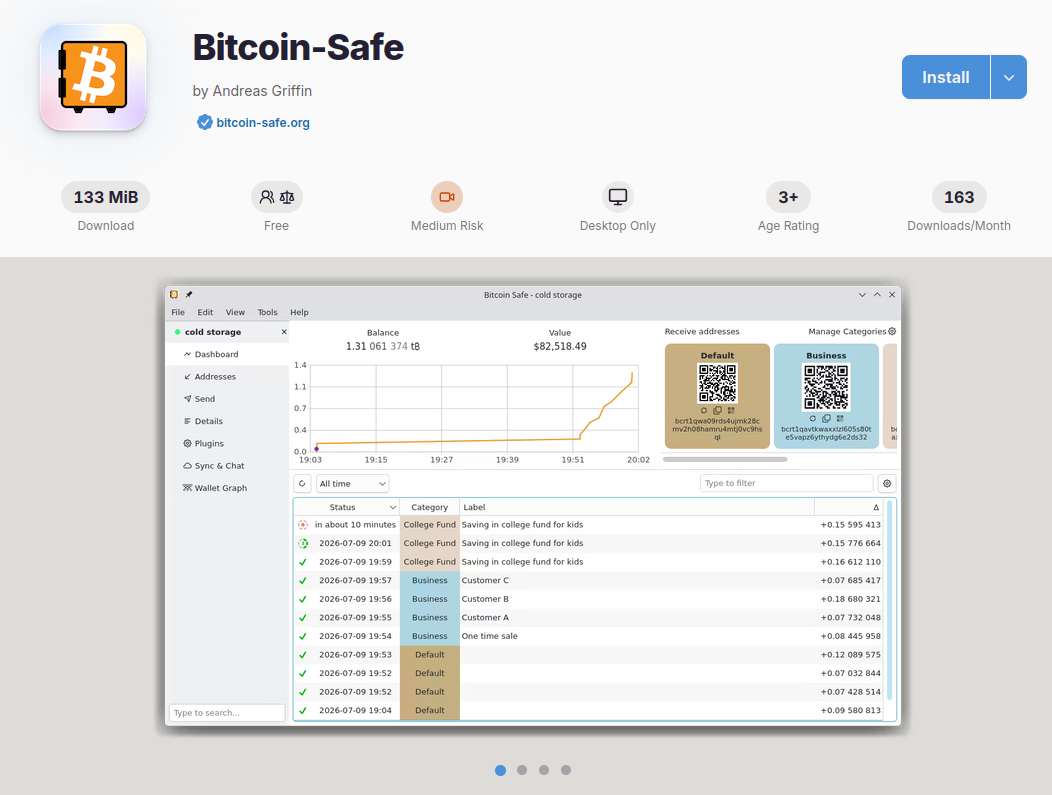The width and height of the screenshot is (1052, 795).
Task: Click the Install button
Action: (x=945, y=77)
